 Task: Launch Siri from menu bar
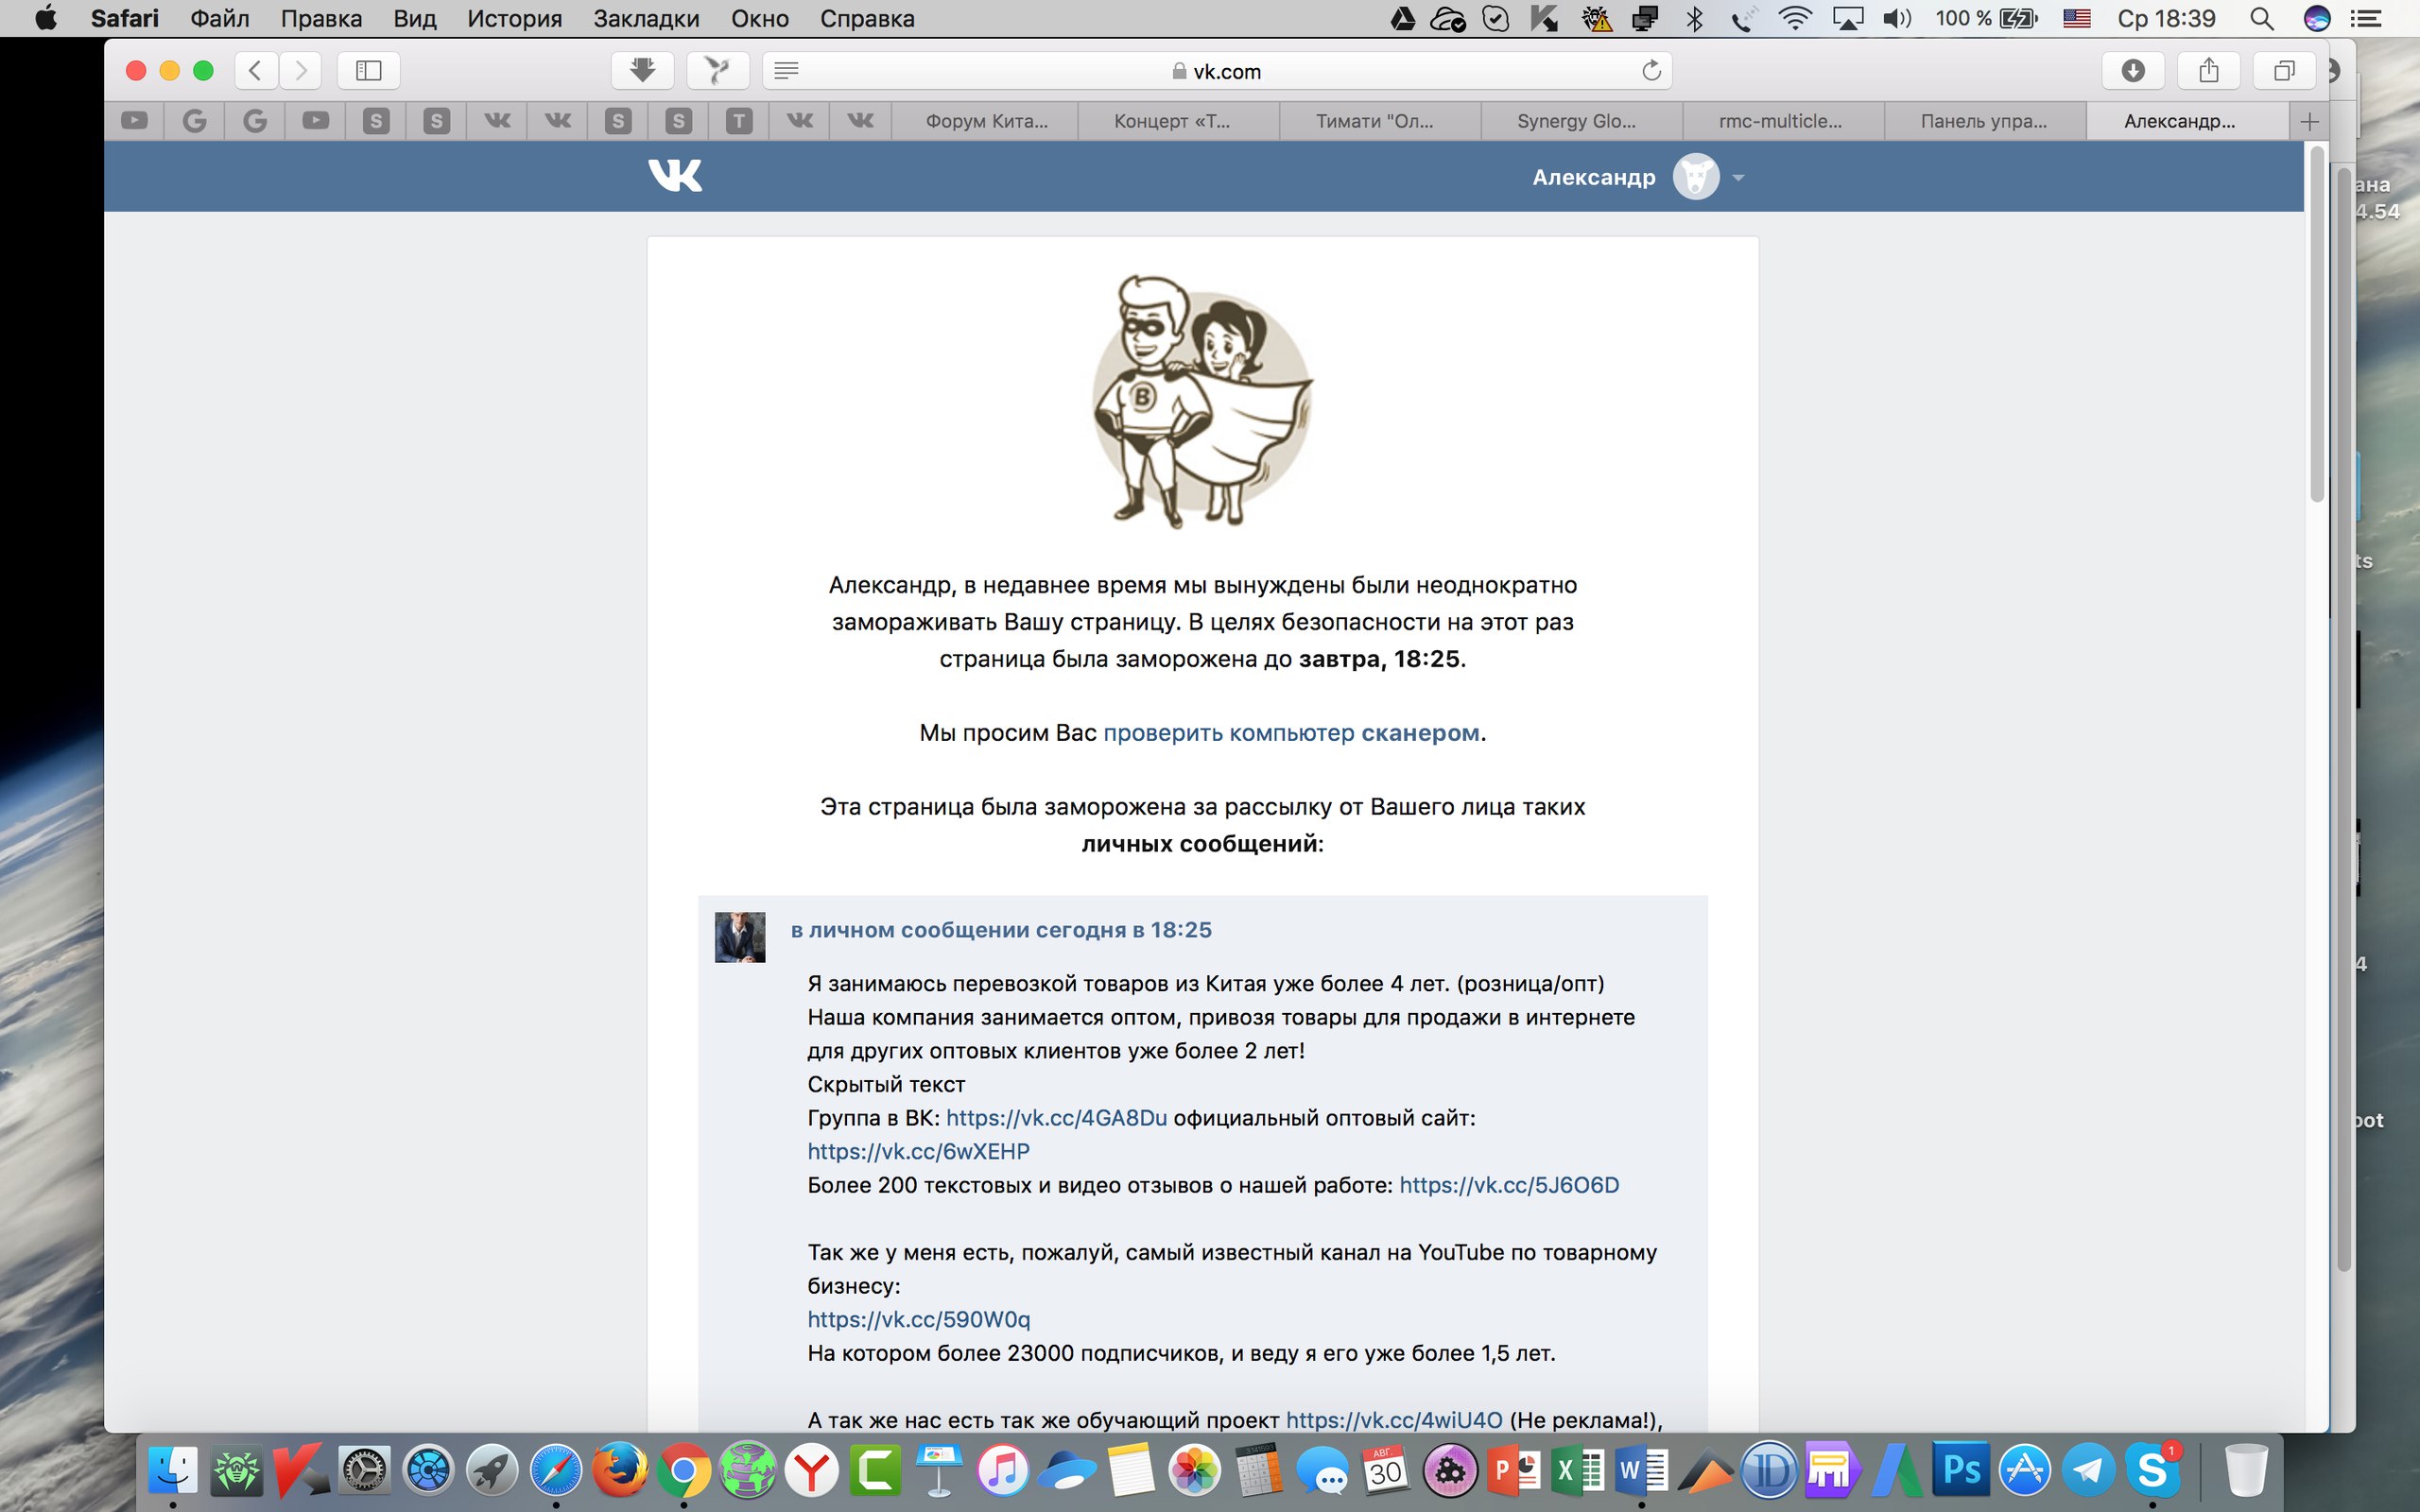point(2317,18)
